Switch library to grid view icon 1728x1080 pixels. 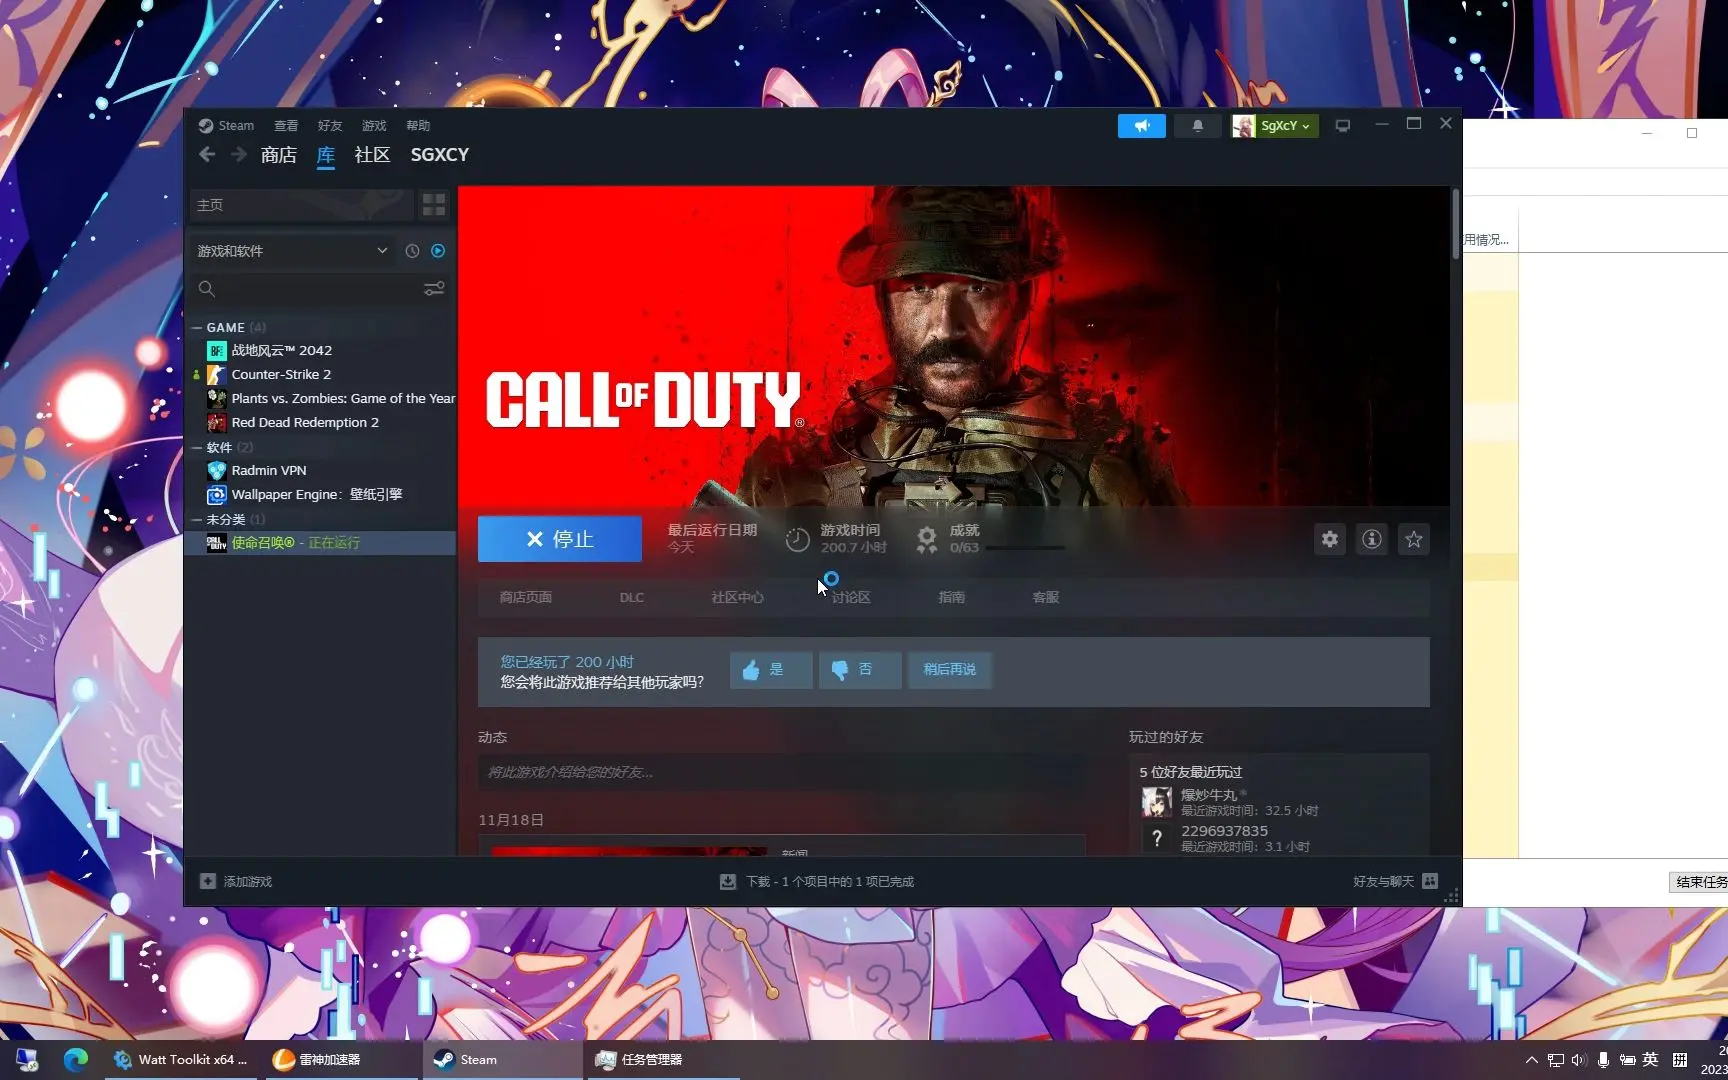tap(434, 204)
